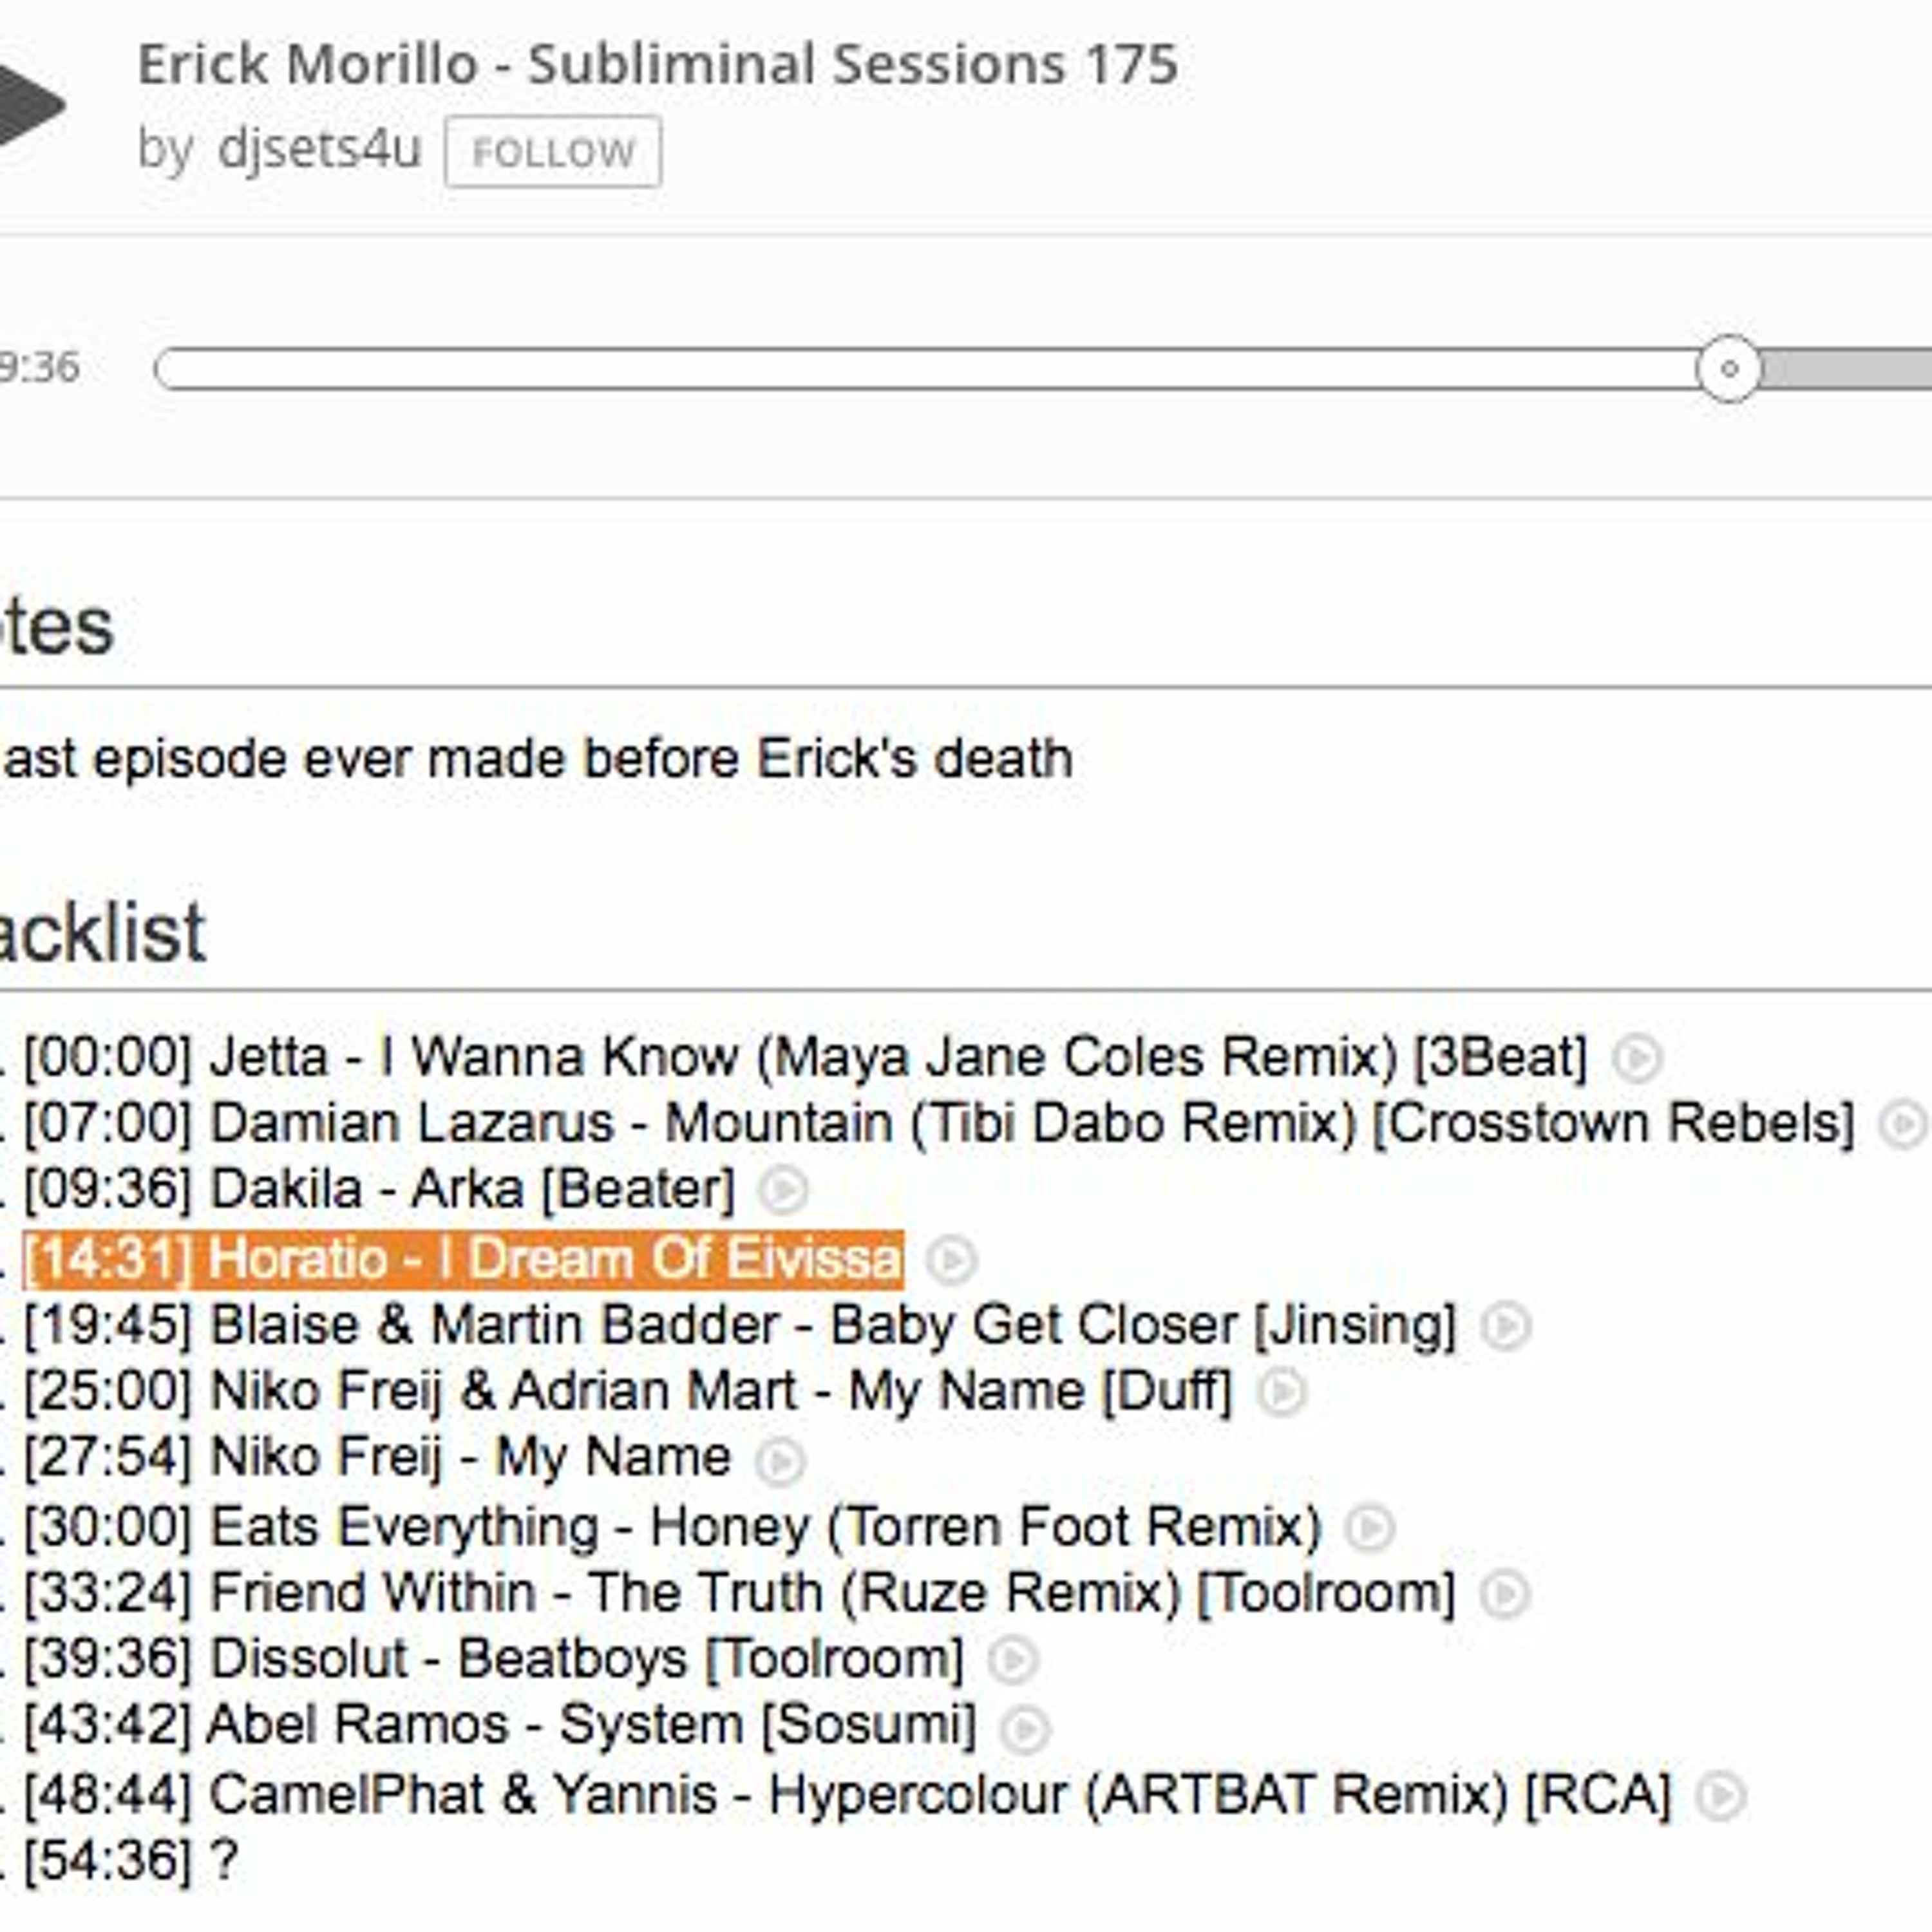Play icon next to Eats Everything - Honey
Screen dimensions: 1932x1932
point(1370,1527)
